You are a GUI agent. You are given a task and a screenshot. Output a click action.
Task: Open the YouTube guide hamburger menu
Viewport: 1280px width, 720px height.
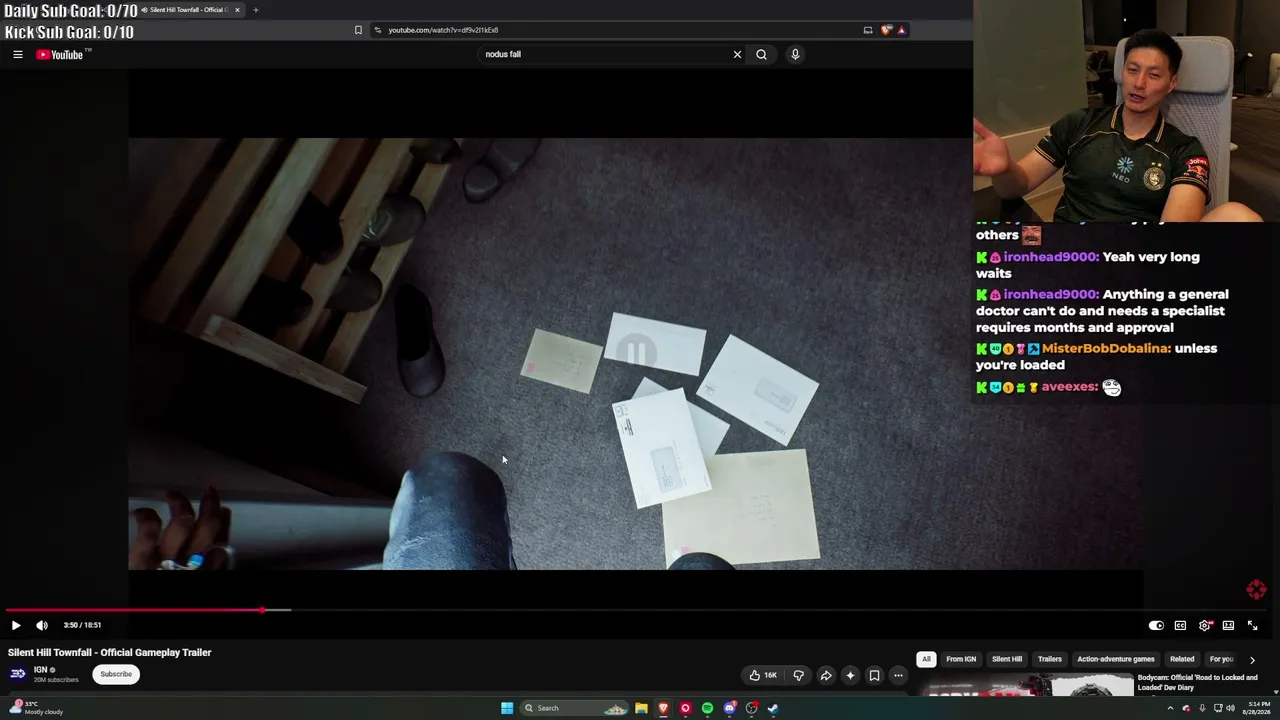[x=18, y=54]
